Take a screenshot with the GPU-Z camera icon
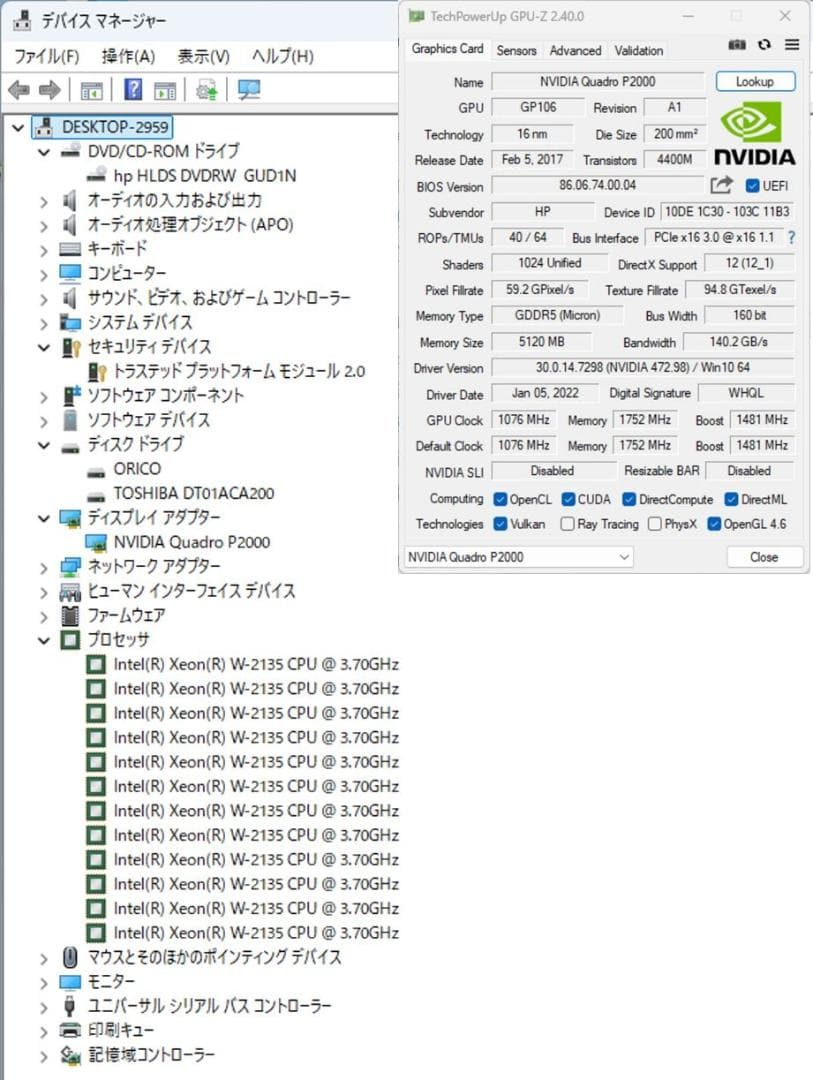 coord(737,44)
